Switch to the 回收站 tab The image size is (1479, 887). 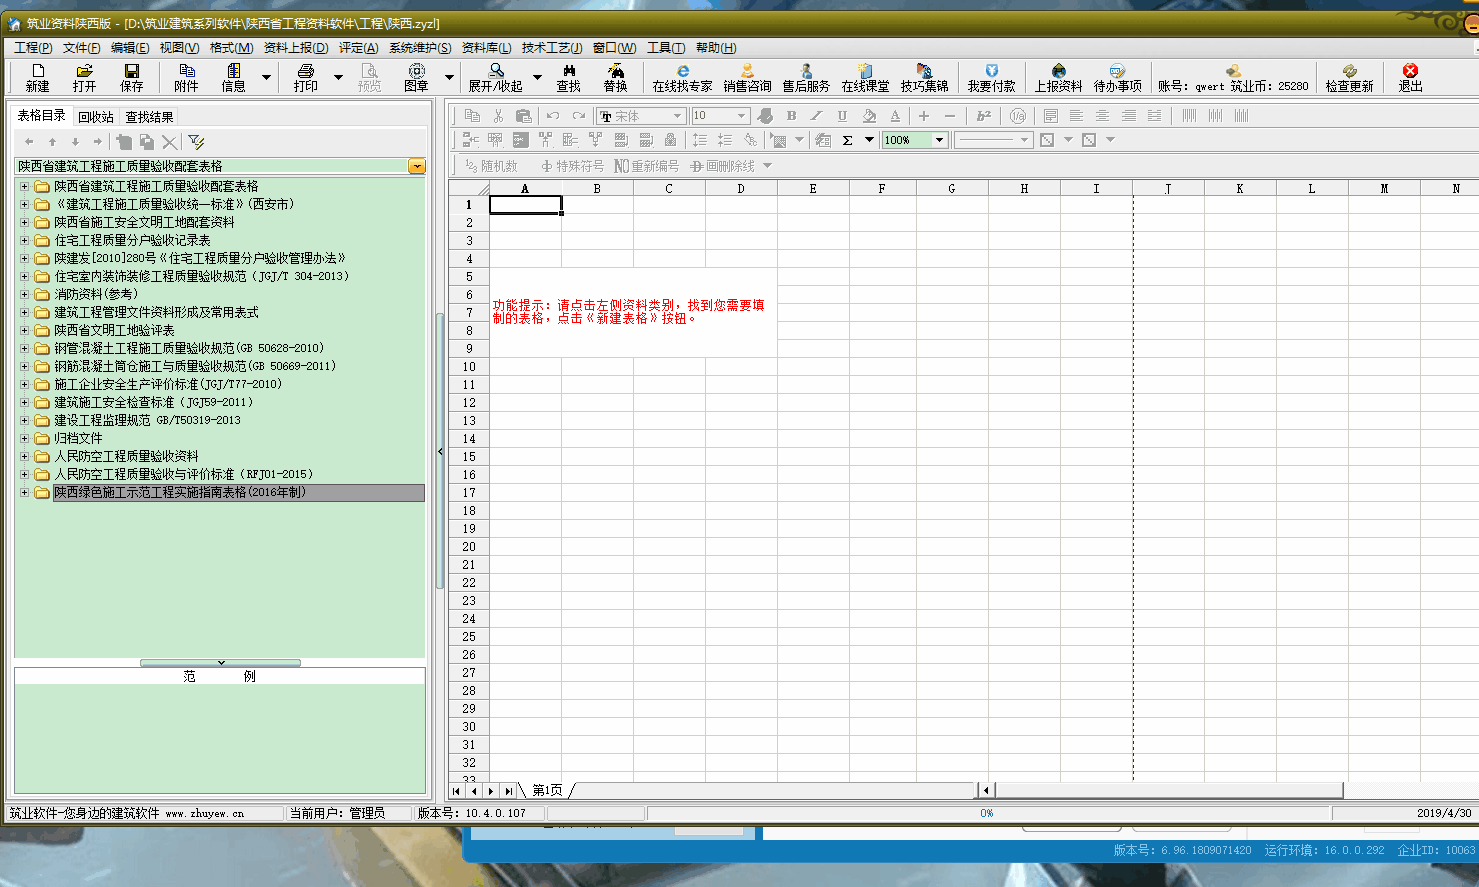pos(96,117)
